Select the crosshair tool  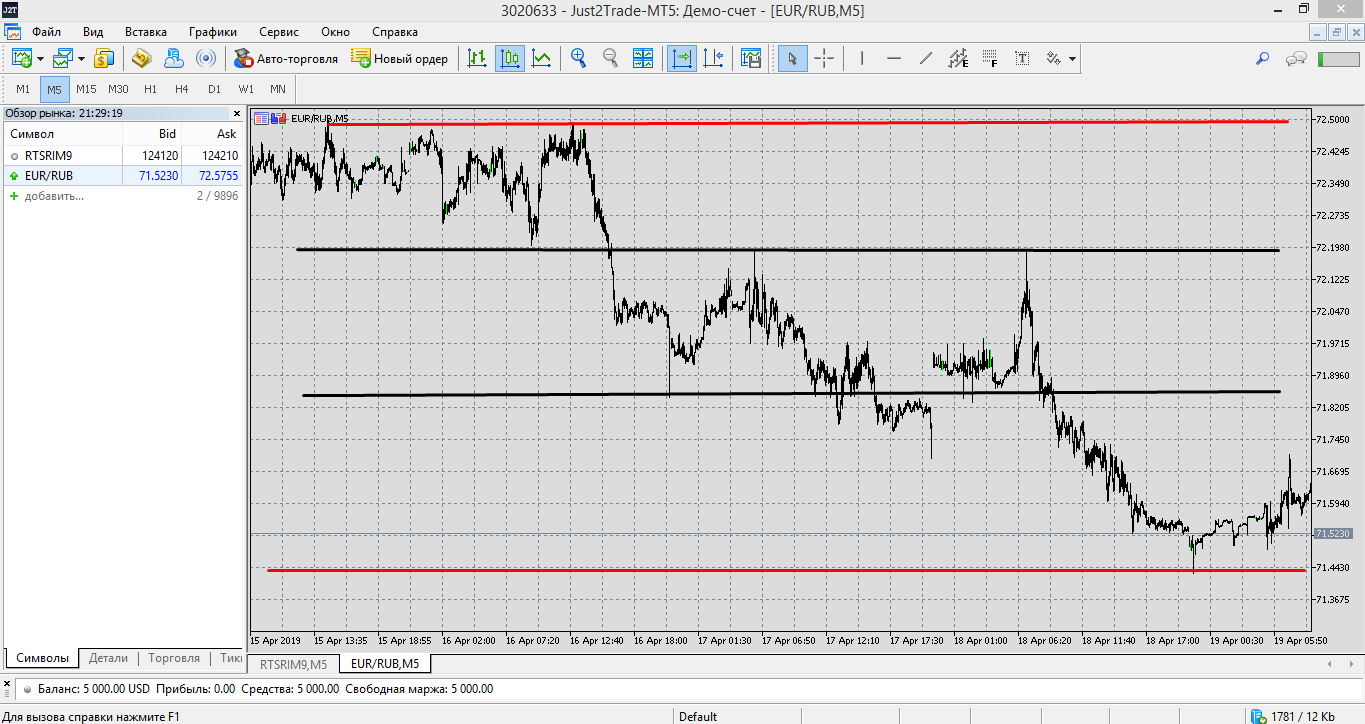824,58
